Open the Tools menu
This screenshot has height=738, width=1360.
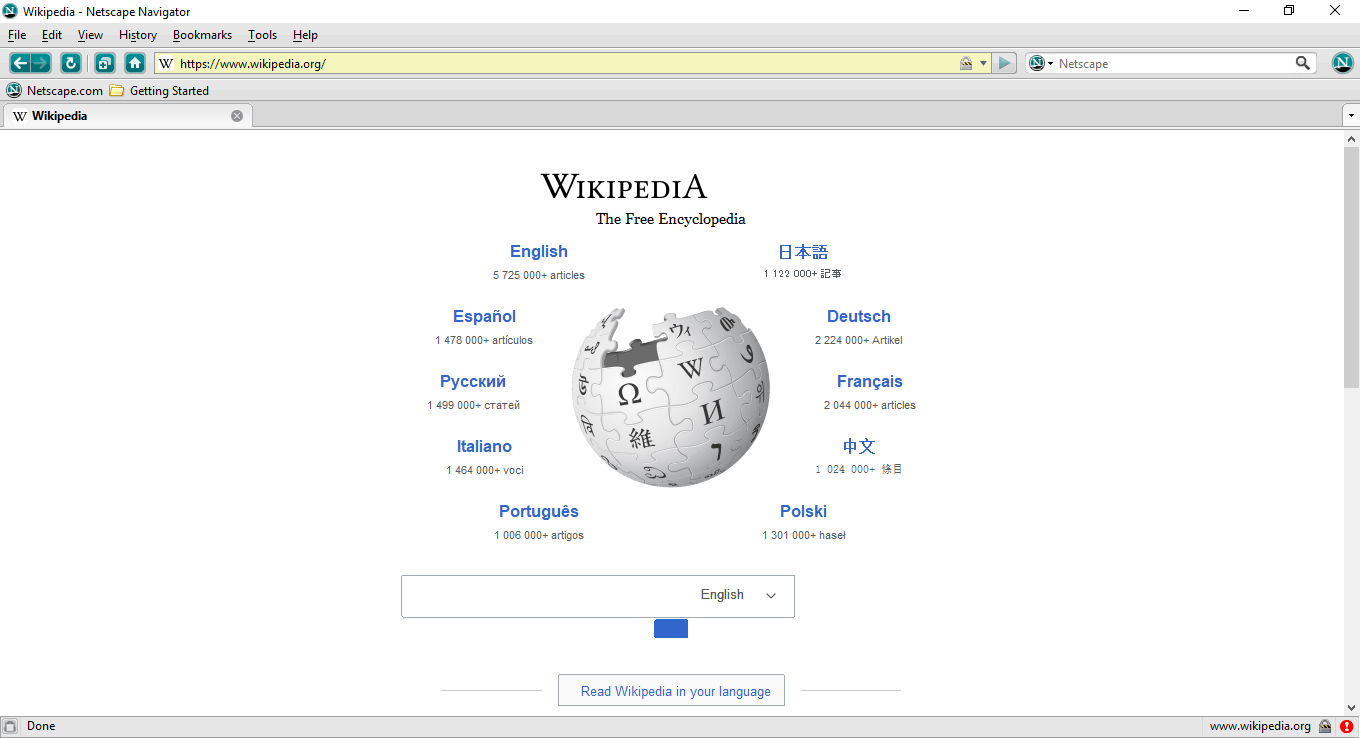pos(262,35)
